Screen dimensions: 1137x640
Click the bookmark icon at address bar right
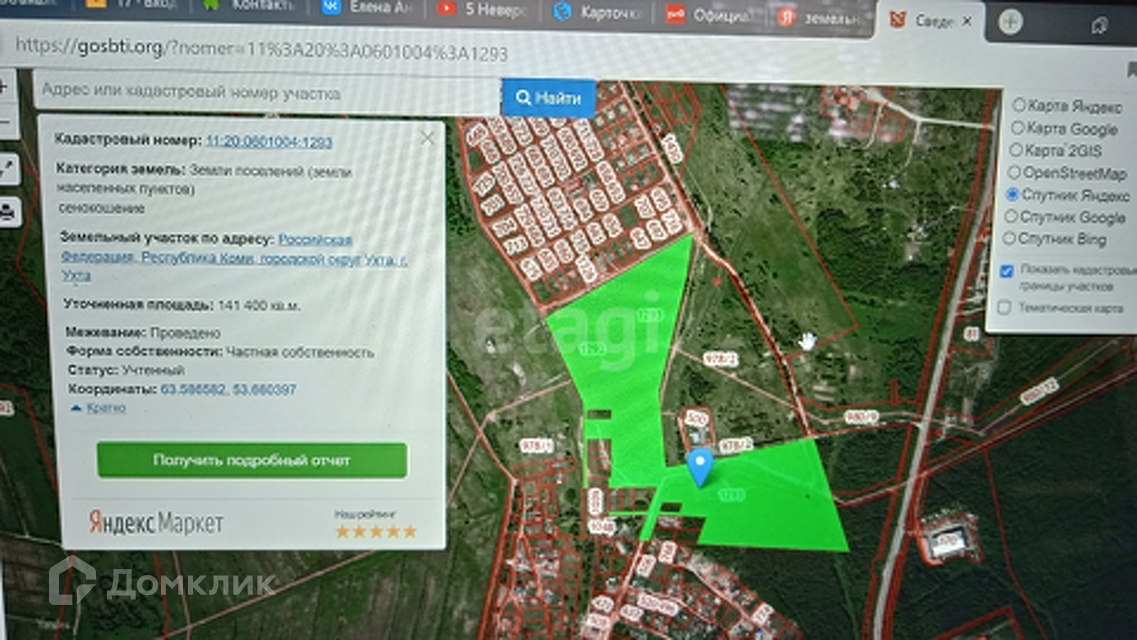1131,70
